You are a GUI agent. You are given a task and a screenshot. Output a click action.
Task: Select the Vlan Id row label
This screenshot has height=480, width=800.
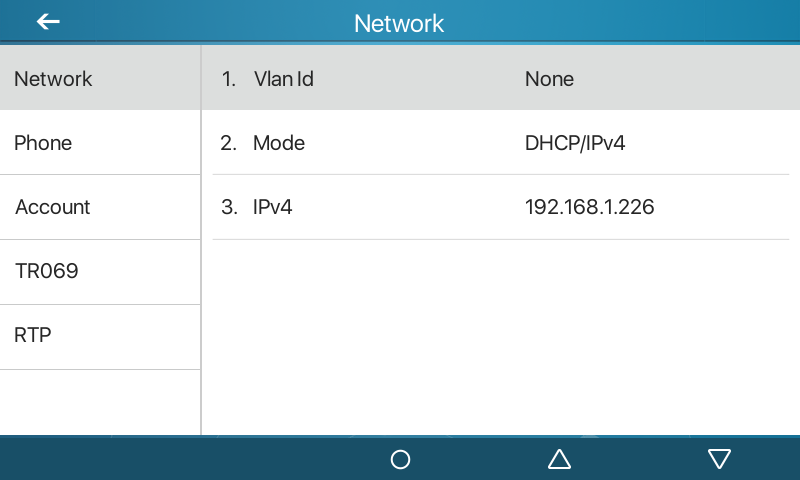click(284, 79)
